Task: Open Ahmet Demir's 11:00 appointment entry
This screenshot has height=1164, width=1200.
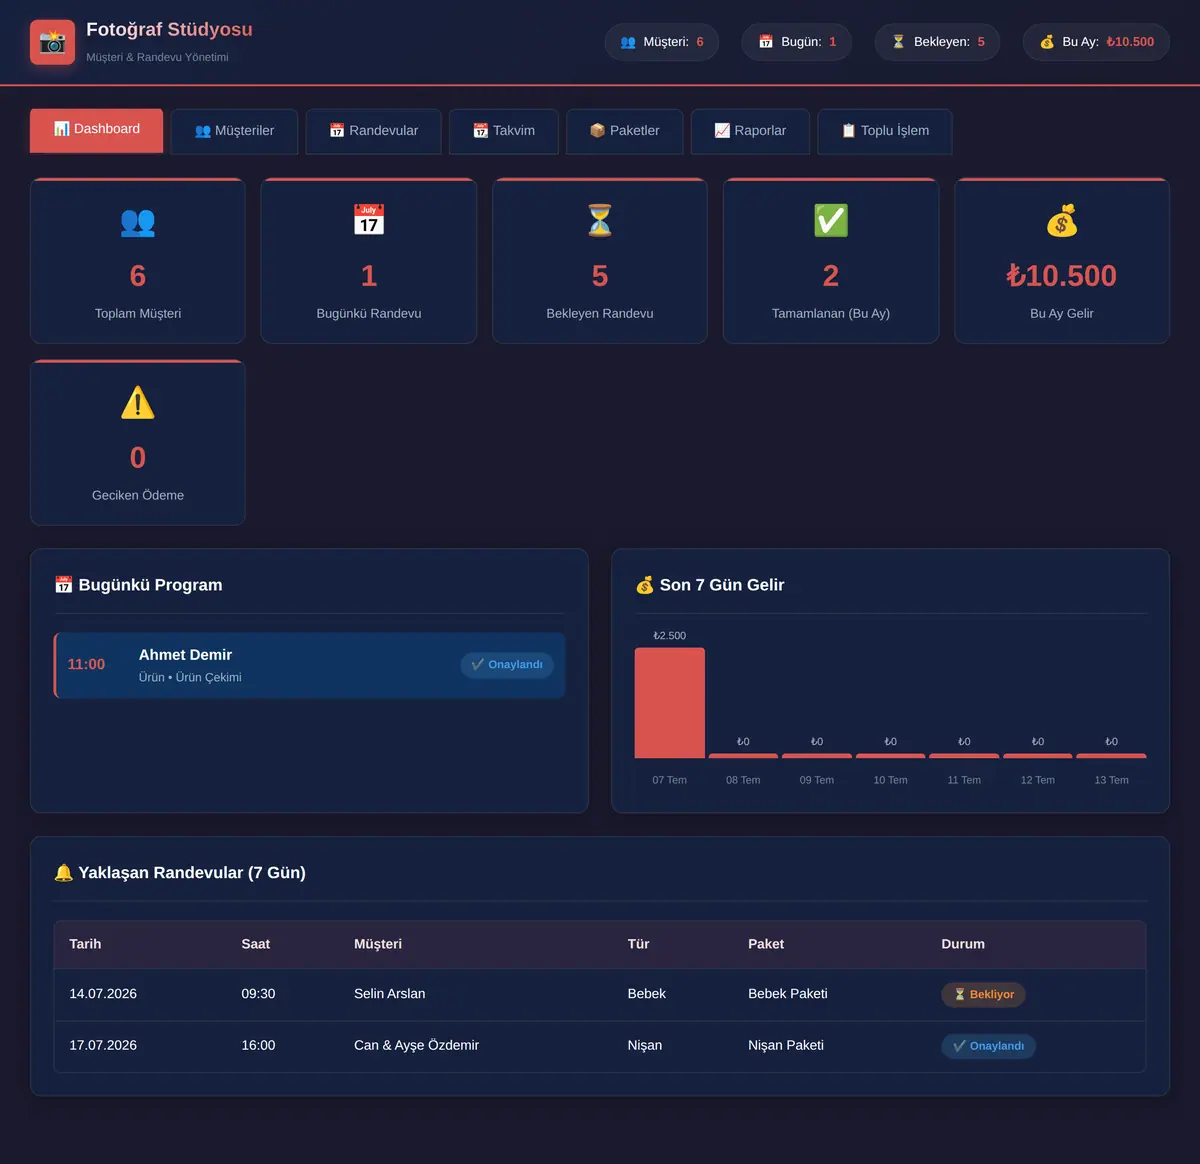Action: click(310, 665)
